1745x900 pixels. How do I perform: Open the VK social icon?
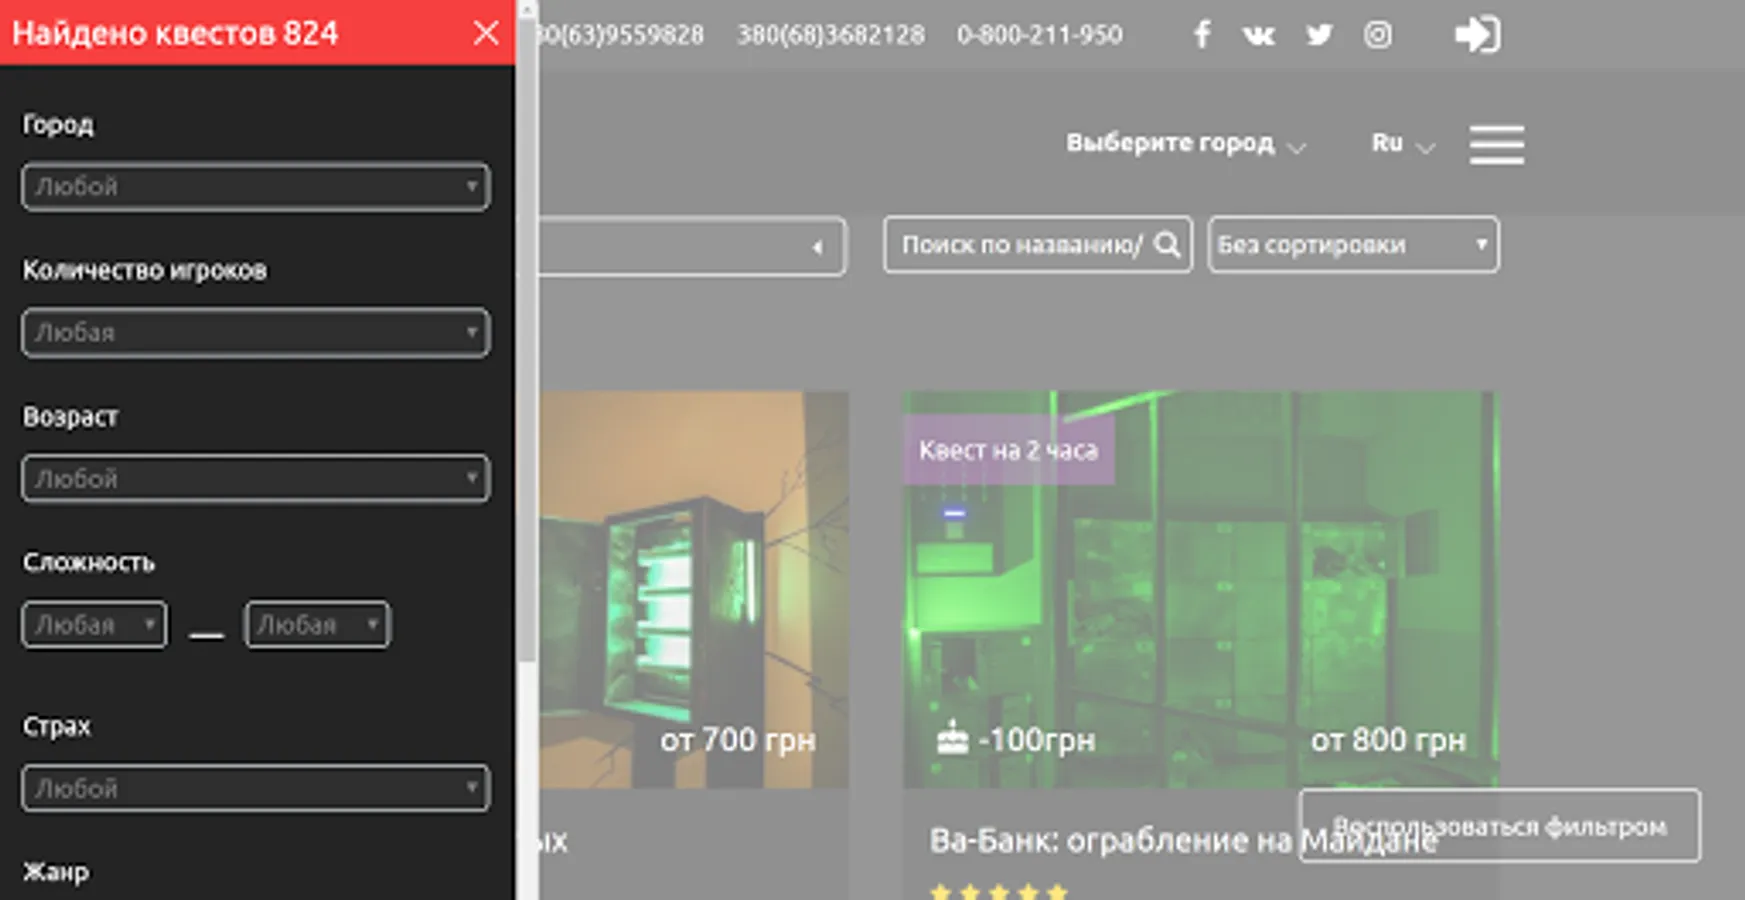(x=1258, y=35)
